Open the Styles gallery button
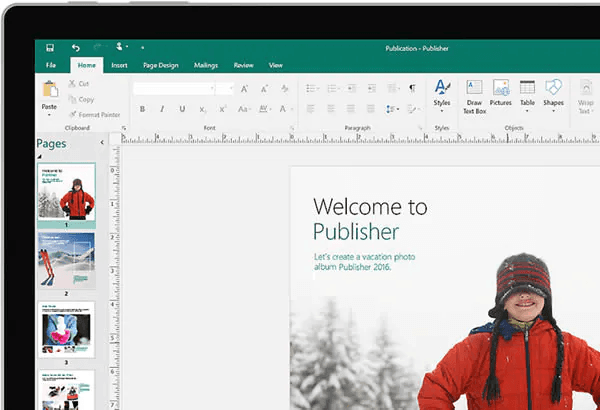The width and height of the screenshot is (600, 410). (442, 96)
